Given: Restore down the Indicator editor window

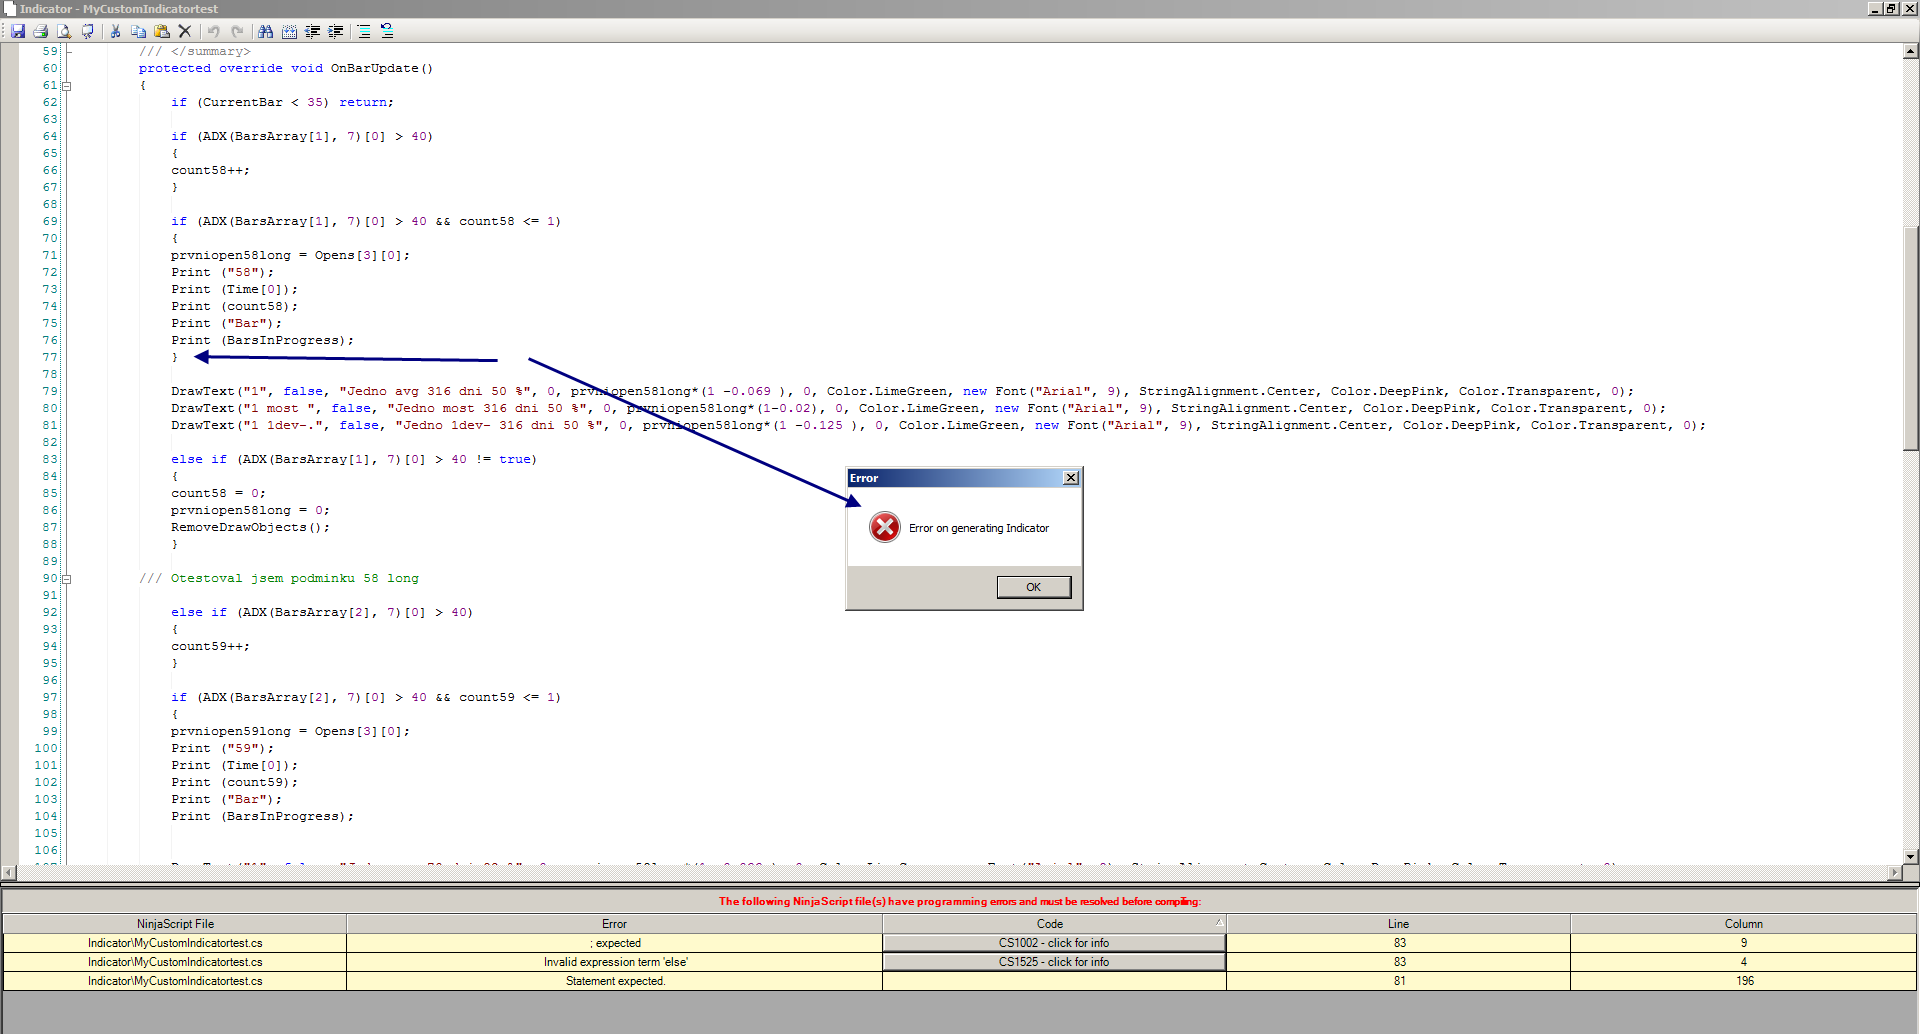Looking at the screenshot, I should click(1891, 9).
